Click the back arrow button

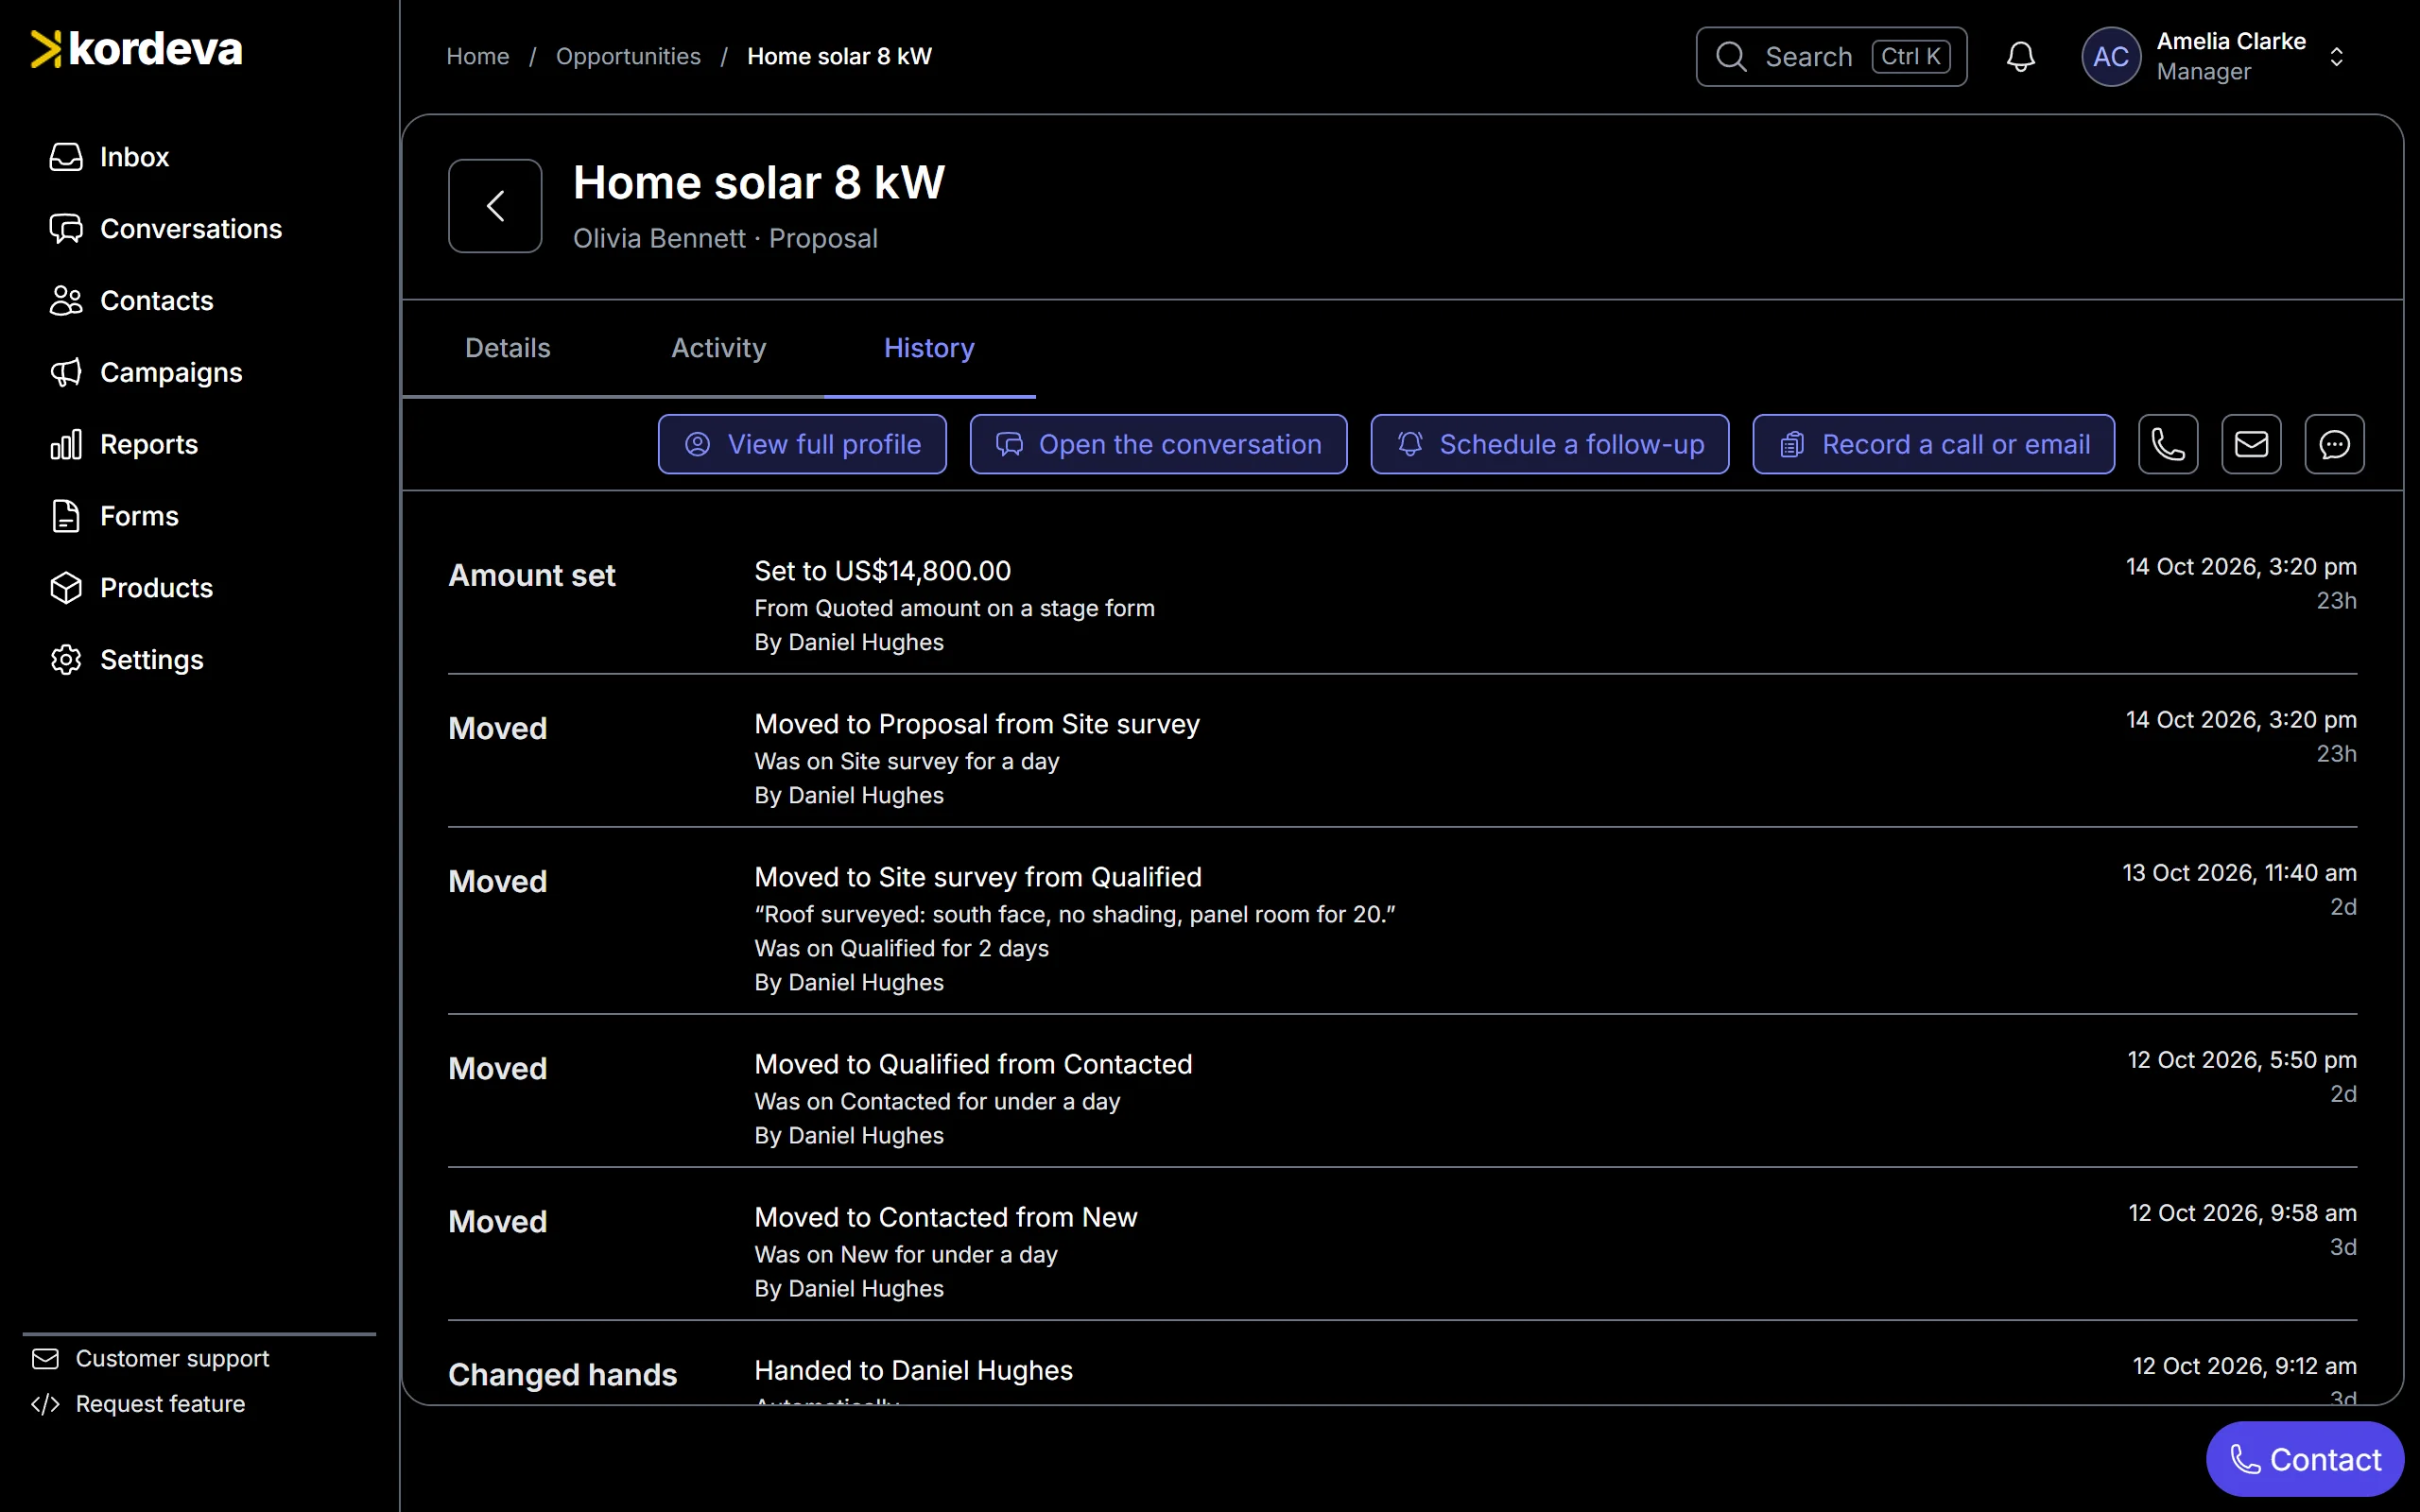point(495,206)
